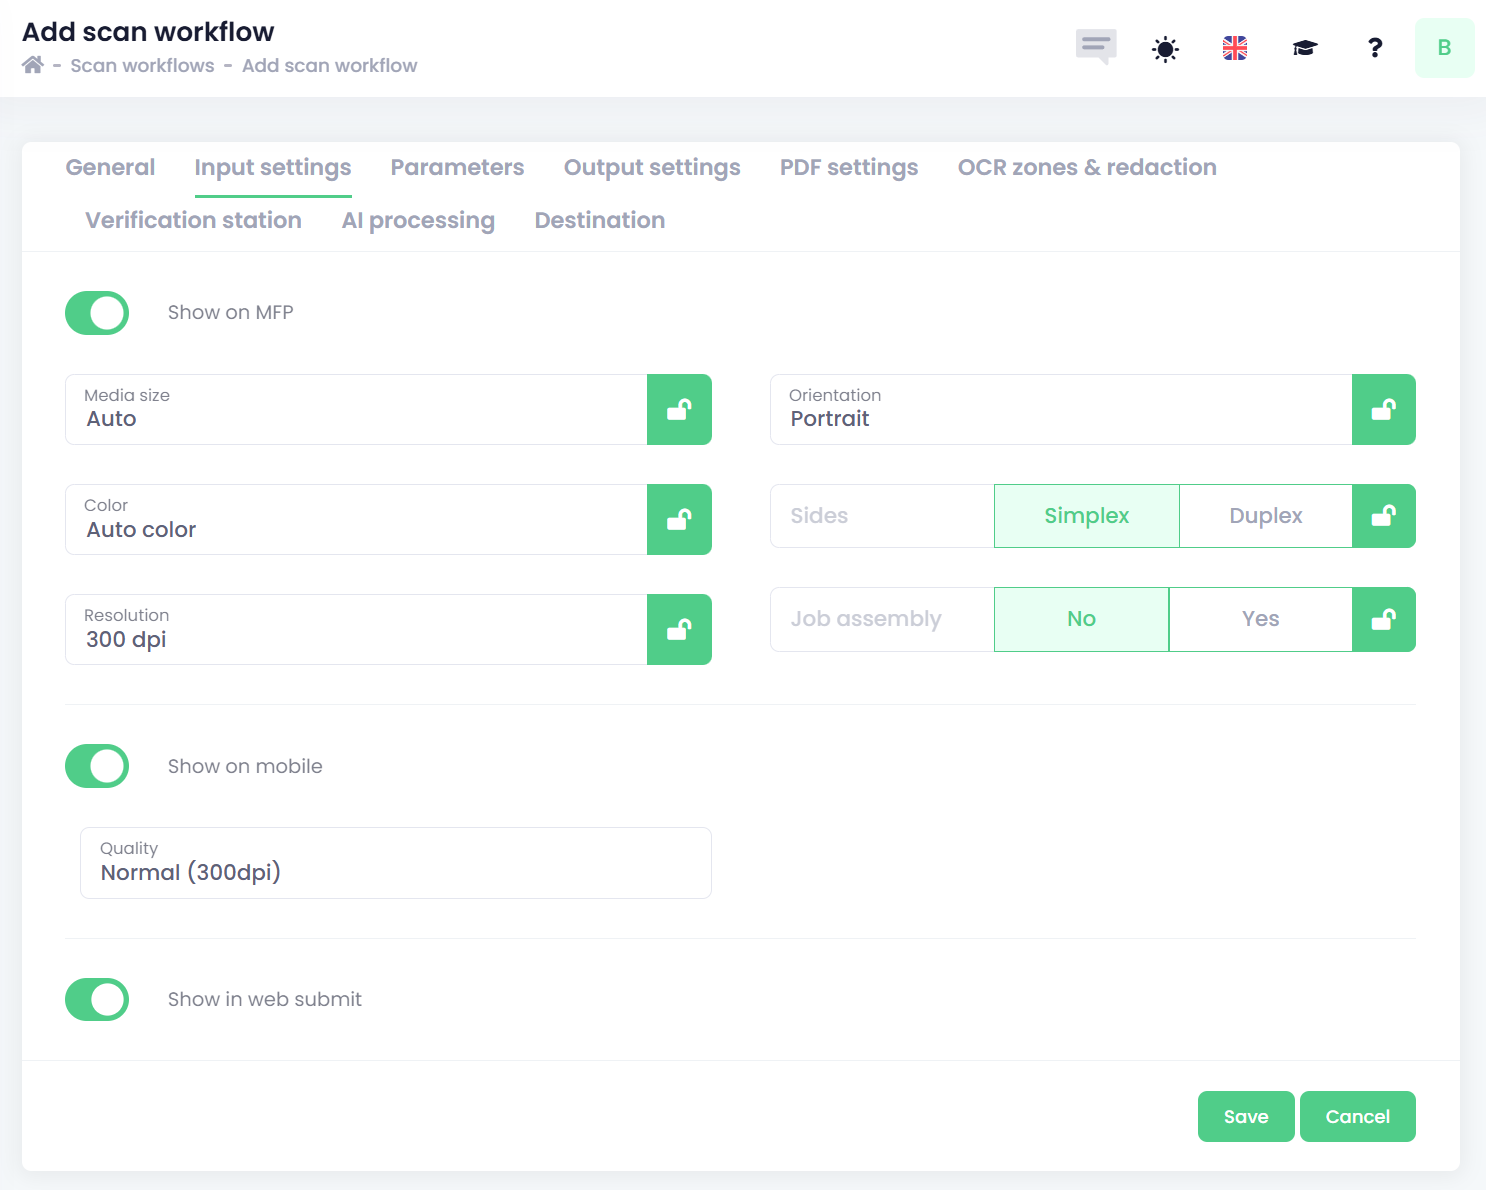1486x1190 pixels.
Task: Open the user avatar B menu
Action: [x=1444, y=48]
